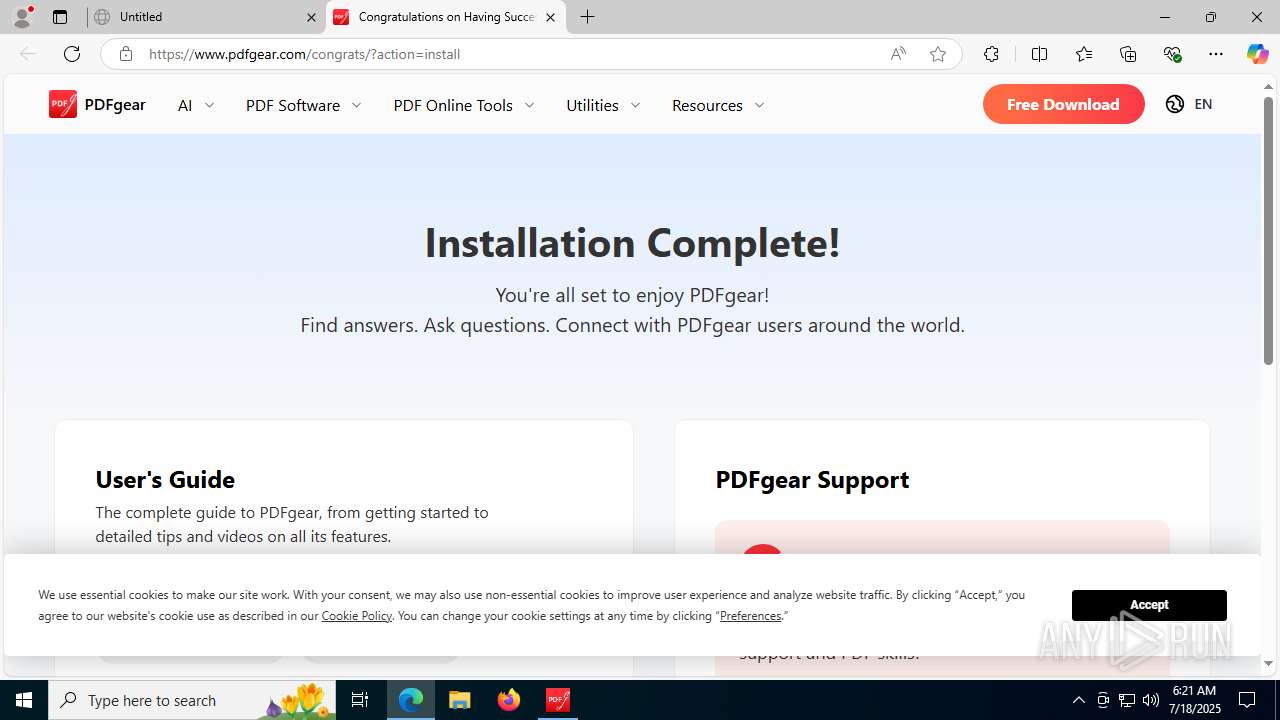Open Task View in the taskbar
This screenshot has height=720, width=1280.
point(360,700)
